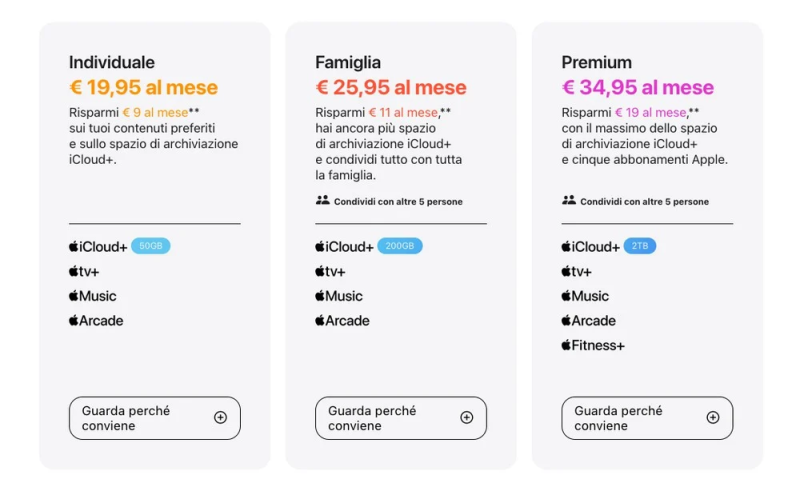Click the Apple Arcade logo in Premium plan

coord(588,321)
